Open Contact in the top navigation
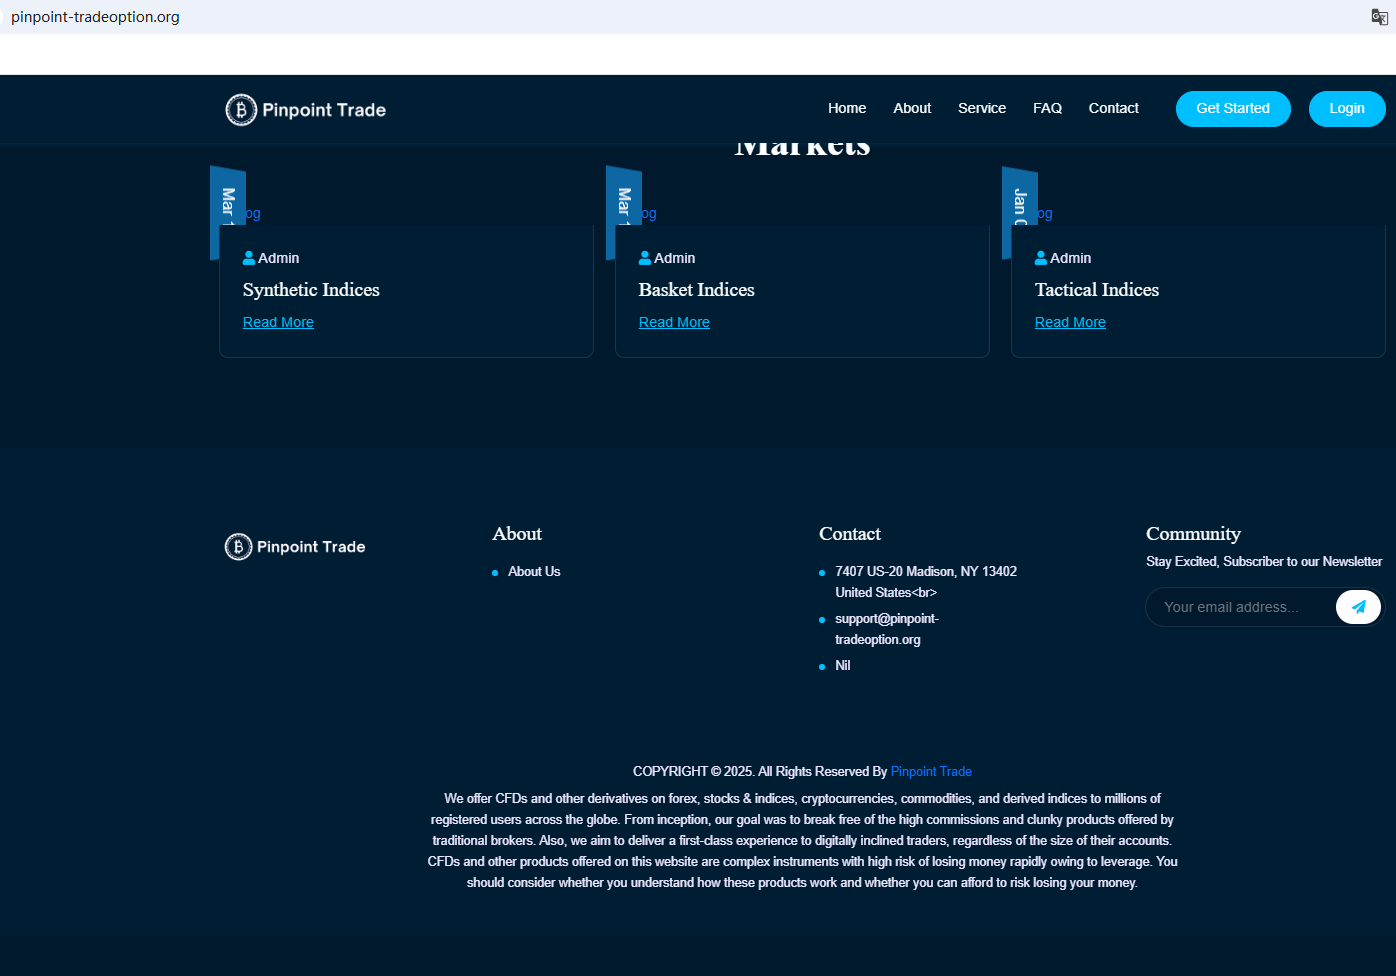The image size is (1396, 976). tap(1113, 108)
